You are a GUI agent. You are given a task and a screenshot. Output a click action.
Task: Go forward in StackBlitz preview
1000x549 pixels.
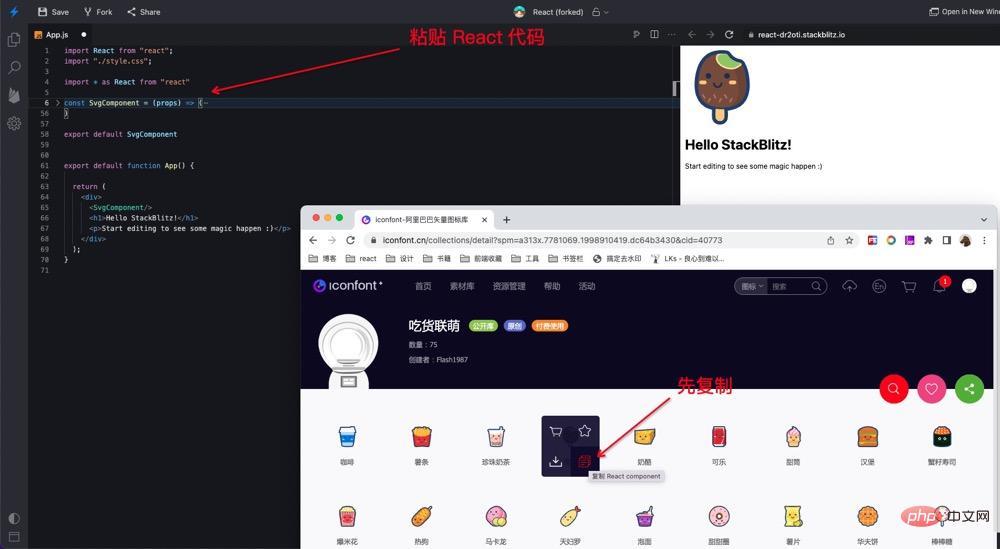click(710, 34)
